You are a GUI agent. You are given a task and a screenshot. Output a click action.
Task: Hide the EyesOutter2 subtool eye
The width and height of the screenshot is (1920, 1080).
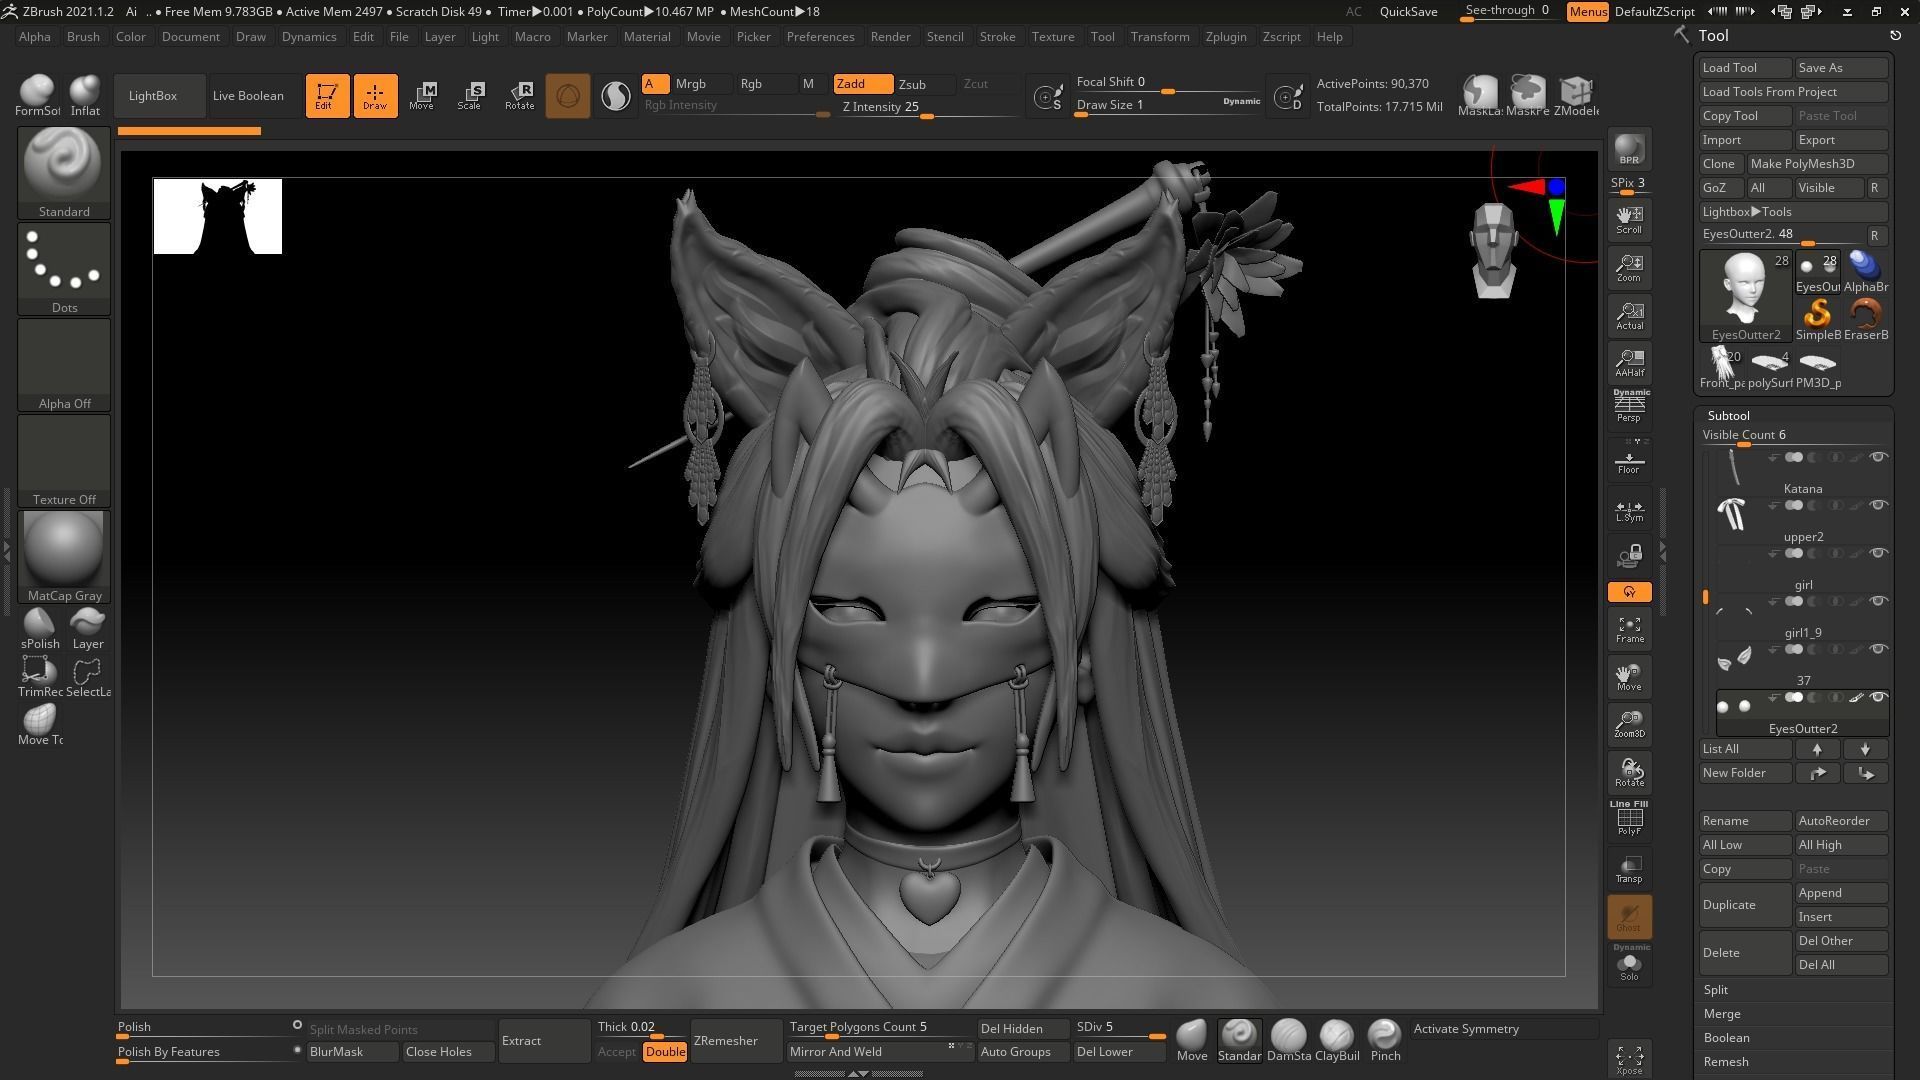(1878, 698)
